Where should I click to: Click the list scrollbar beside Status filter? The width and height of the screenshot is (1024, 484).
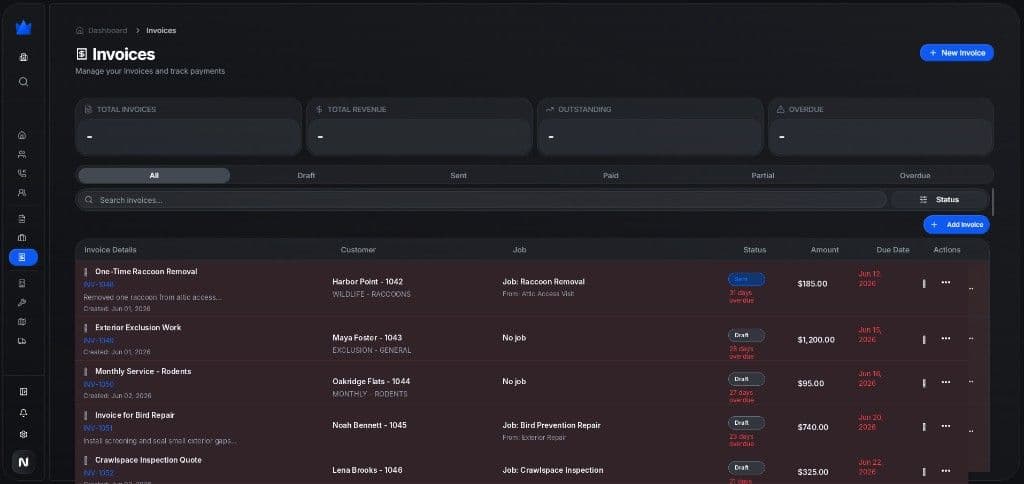pos(993,202)
